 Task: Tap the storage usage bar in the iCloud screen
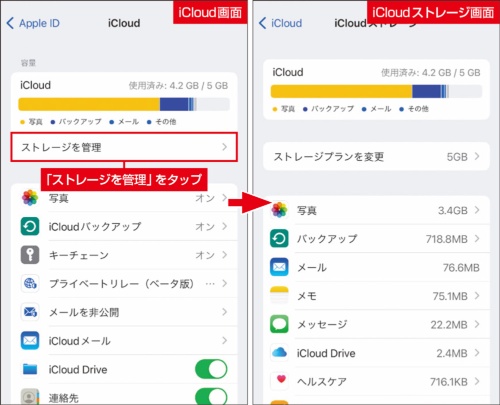tap(124, 104)
